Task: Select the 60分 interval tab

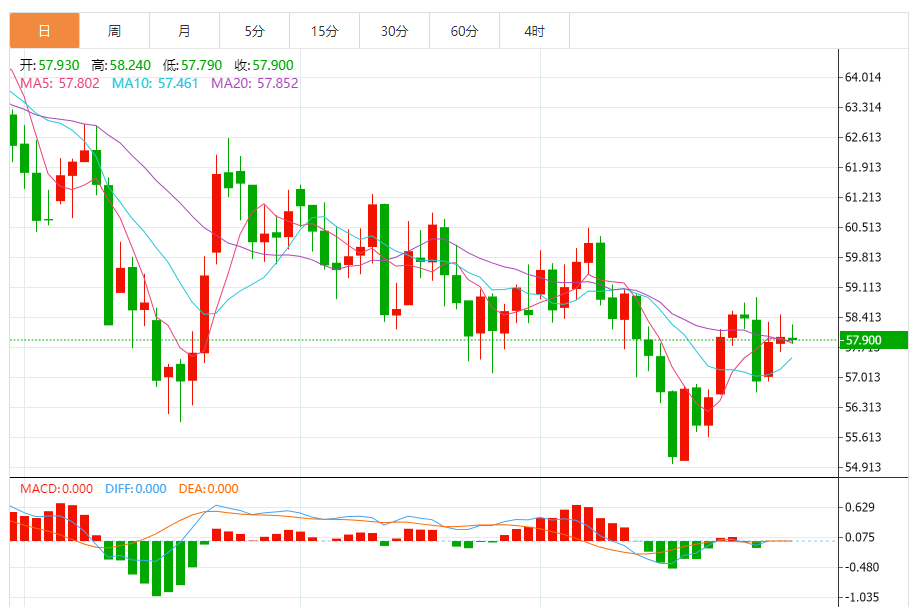Action: [464, 31]
